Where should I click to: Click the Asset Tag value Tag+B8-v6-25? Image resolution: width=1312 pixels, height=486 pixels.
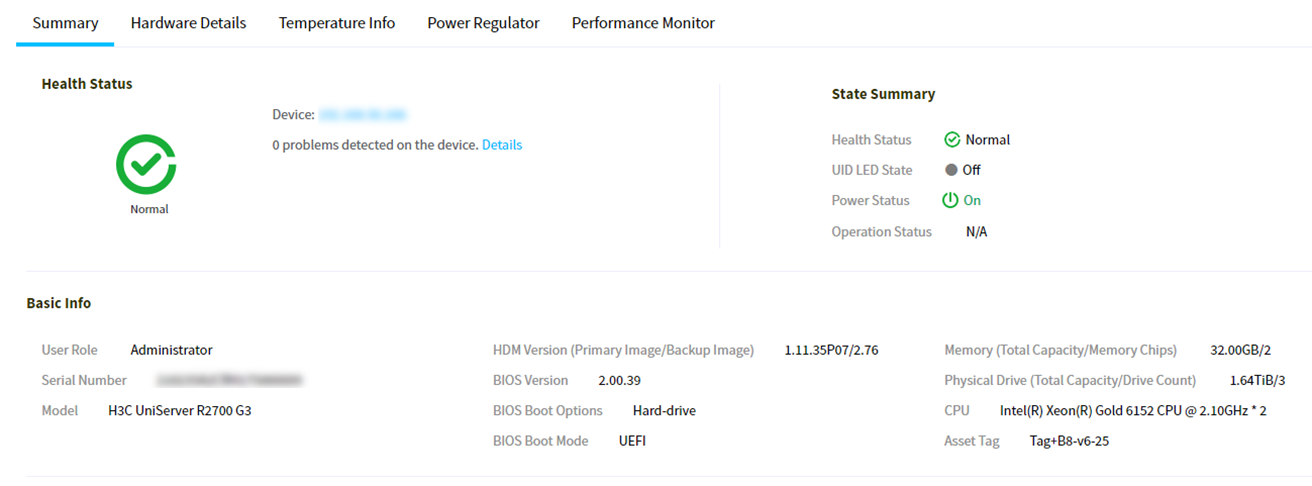[1069, 441]
